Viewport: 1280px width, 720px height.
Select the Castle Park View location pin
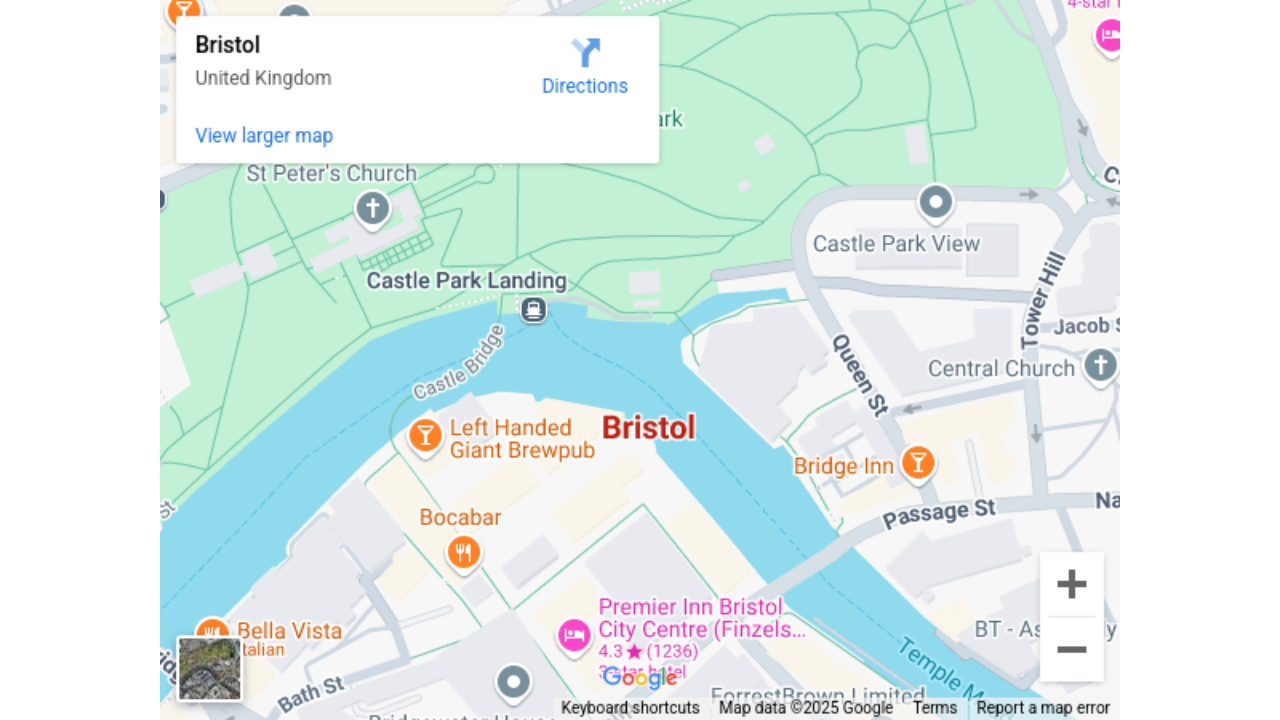[936, 203]
